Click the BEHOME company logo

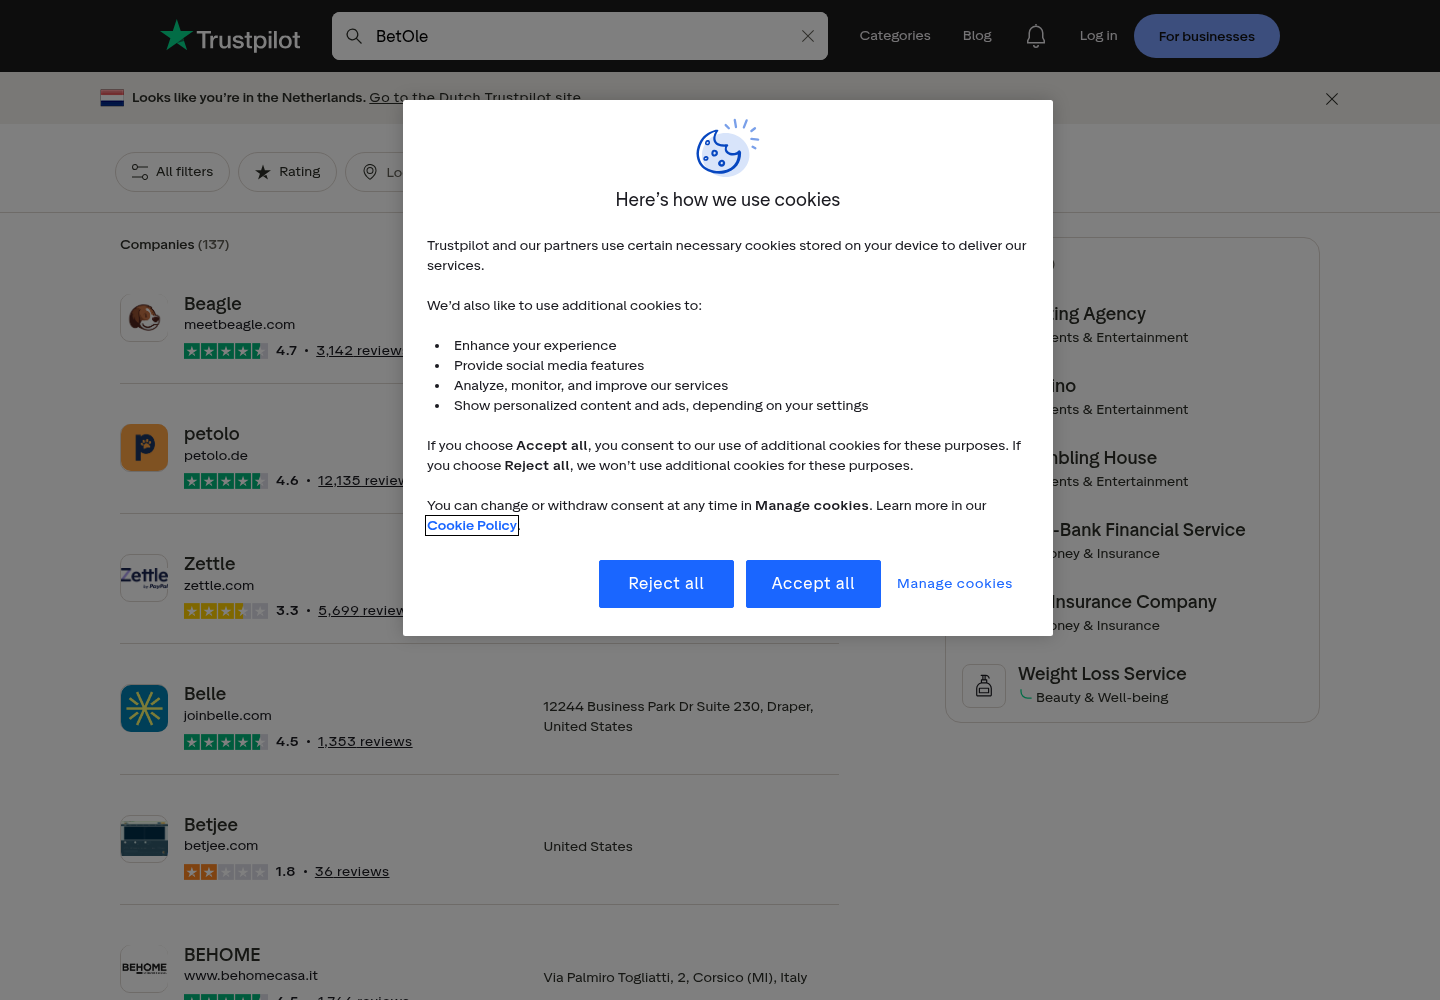pos(144,969)
